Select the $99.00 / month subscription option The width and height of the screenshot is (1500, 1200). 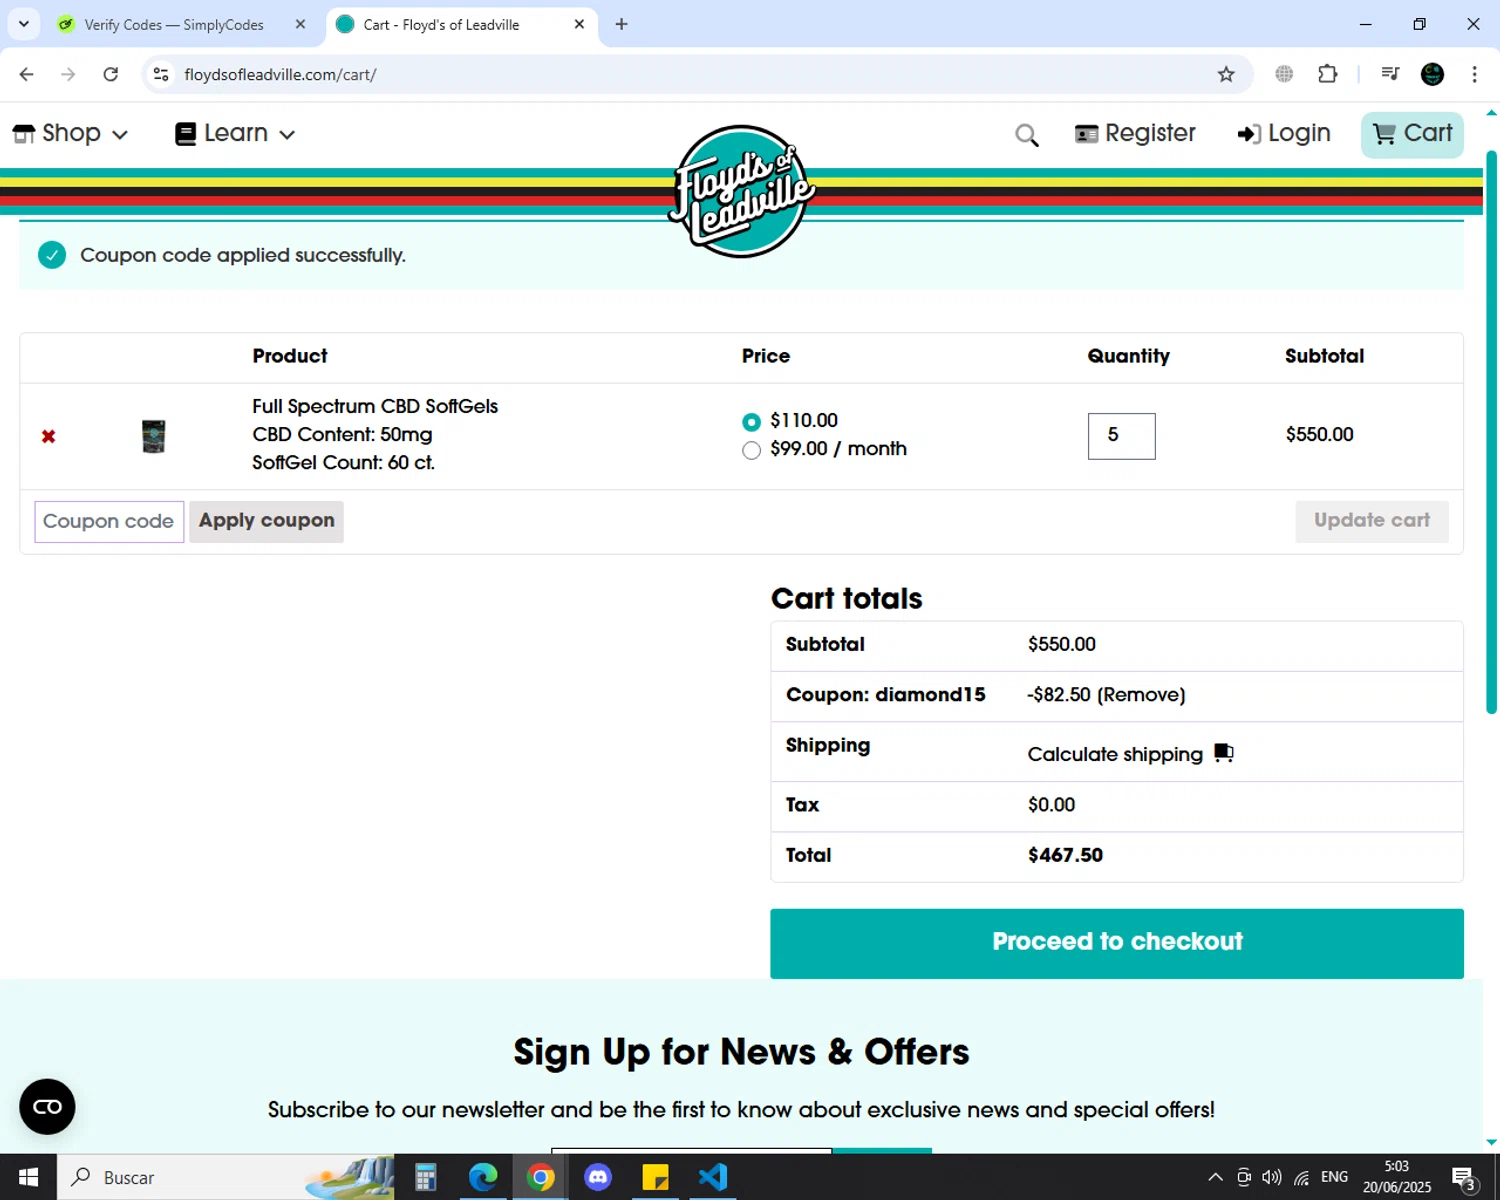tap(751, 450)
